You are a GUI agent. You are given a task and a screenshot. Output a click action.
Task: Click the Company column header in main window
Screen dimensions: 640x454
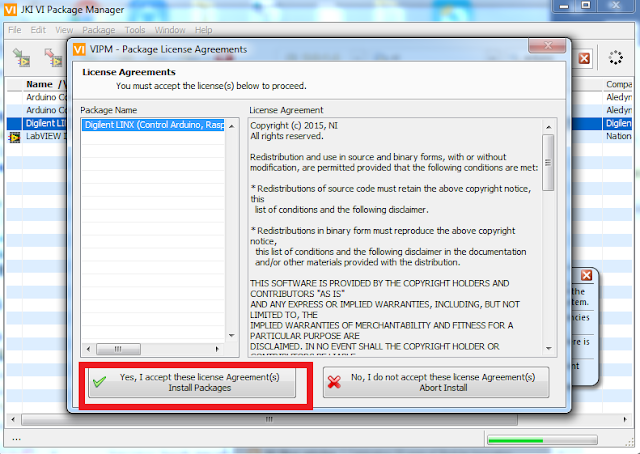[x=618, y=84]
